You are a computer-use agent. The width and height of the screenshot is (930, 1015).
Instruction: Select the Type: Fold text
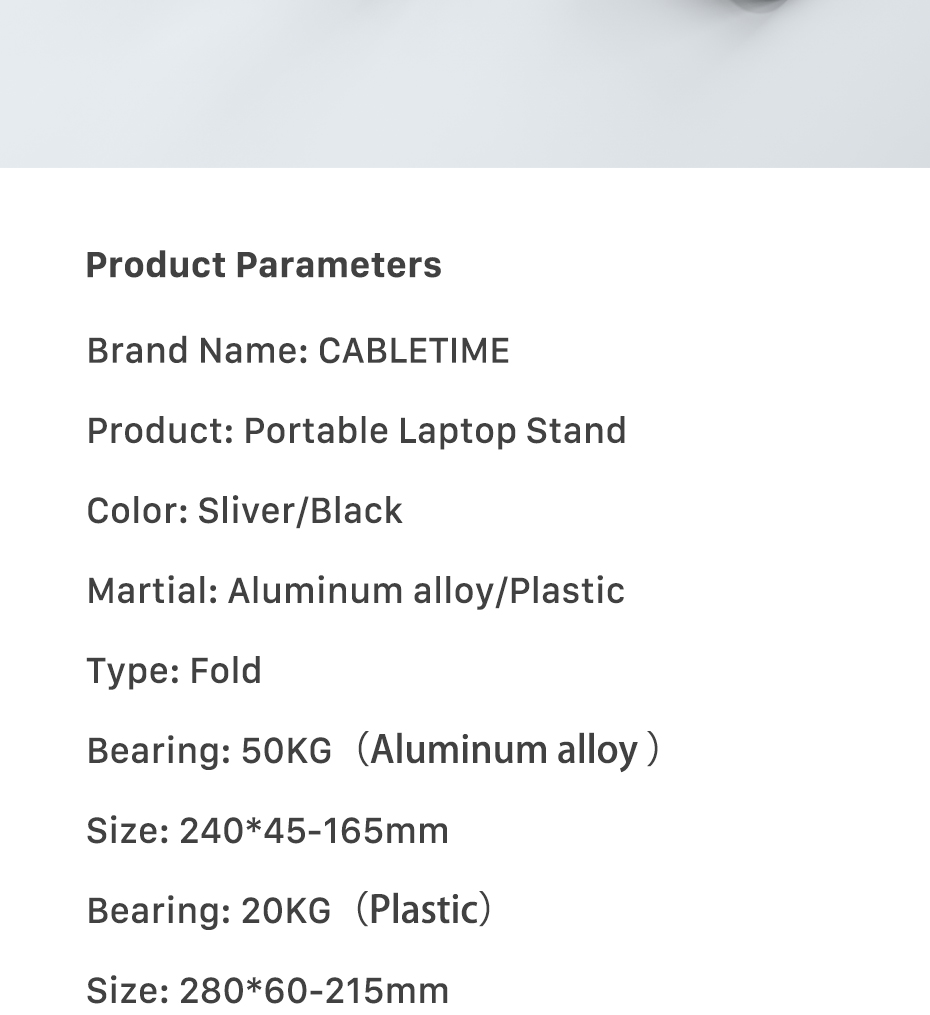[174, 671]
